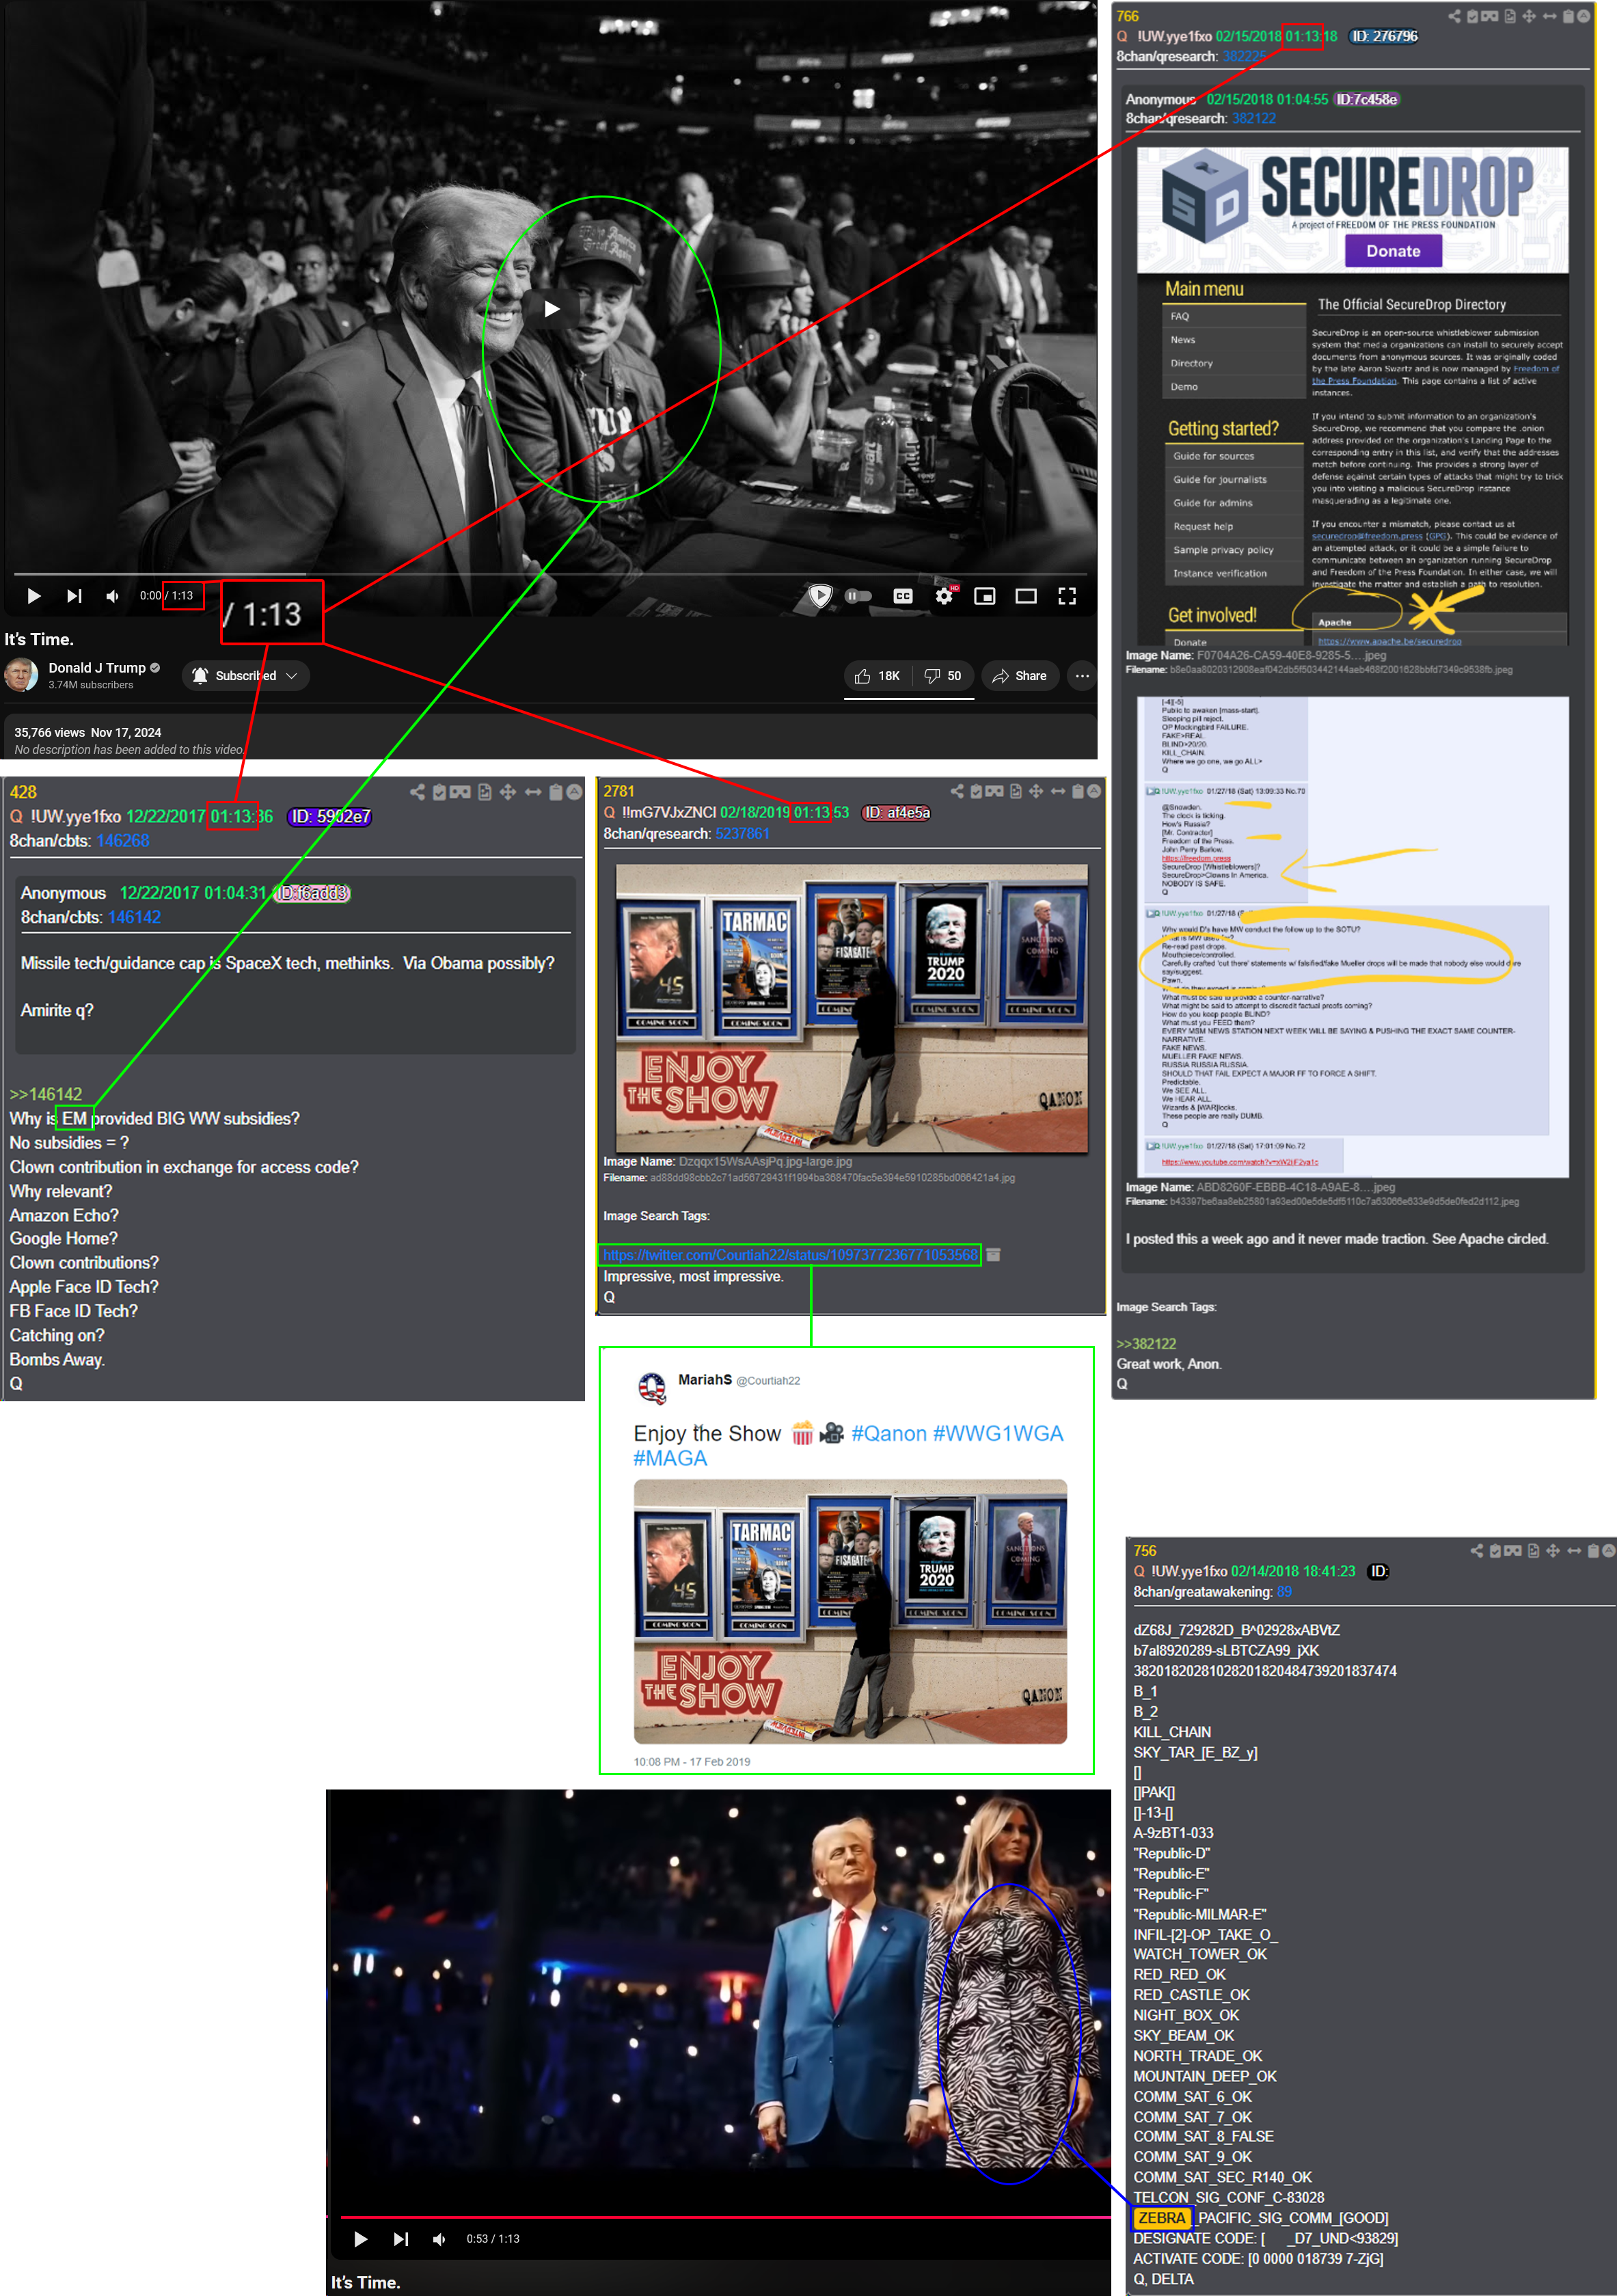Click ID: 276796 badge on post 766
Viewport: 1617px width, 2296px height.
tap(1384, 36)
